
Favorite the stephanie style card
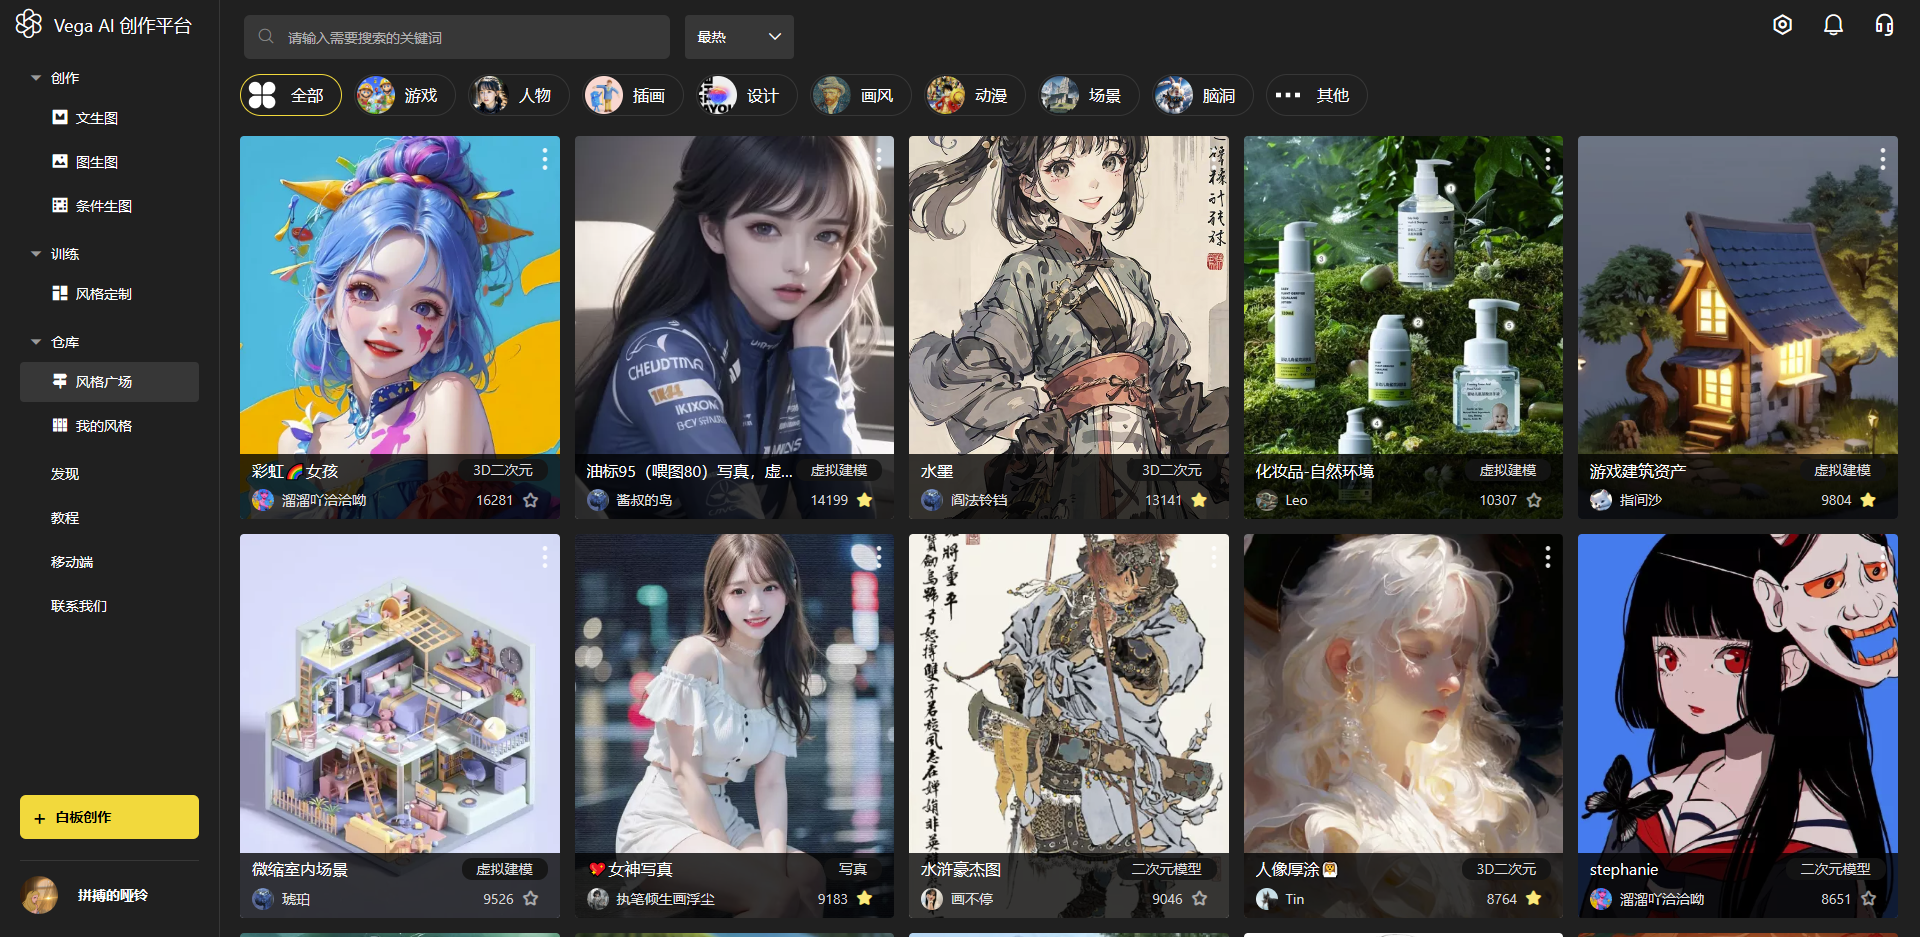[x=1868, y=899]
